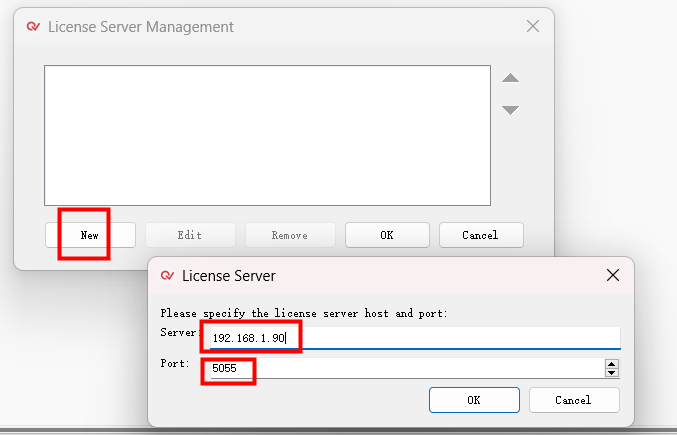Image resolution: width=677 pixels, height=435 pixels.
Task: Close the License Server Management window
Action: 532,27
